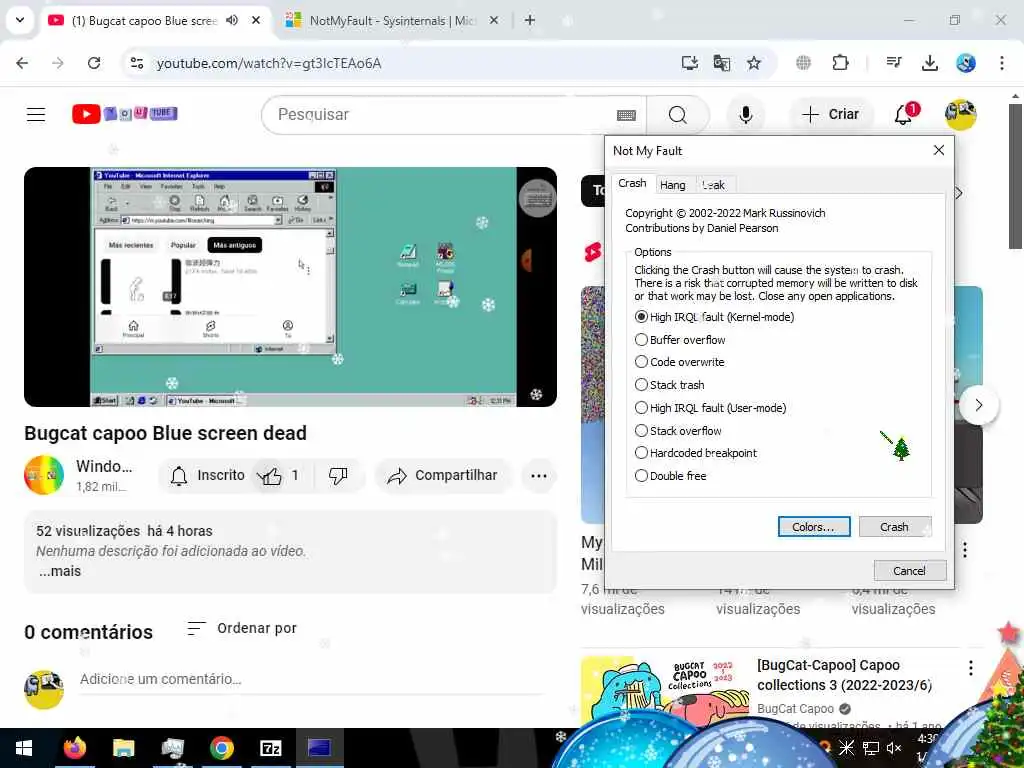Open 7-Zip from the taskbar

coord(270,748)
